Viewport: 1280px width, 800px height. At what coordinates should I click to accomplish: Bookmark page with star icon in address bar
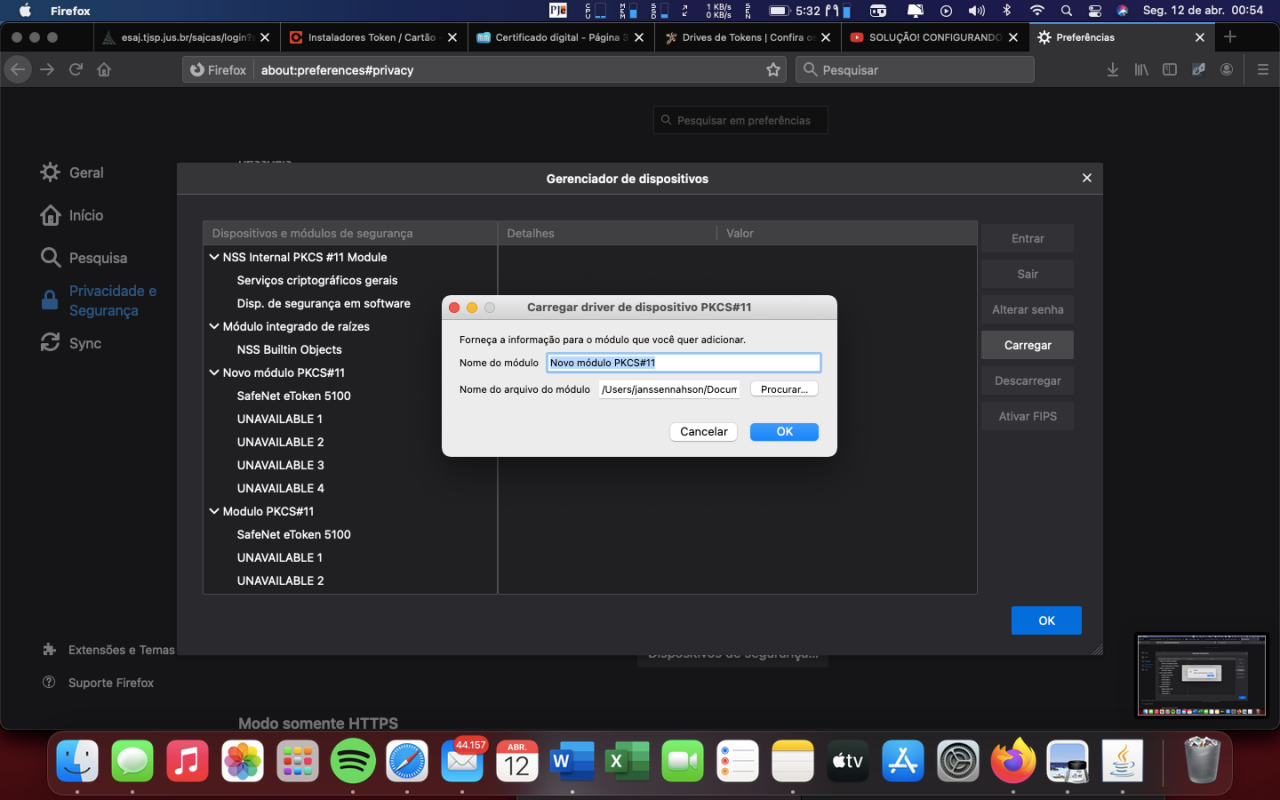coord(773,70)
